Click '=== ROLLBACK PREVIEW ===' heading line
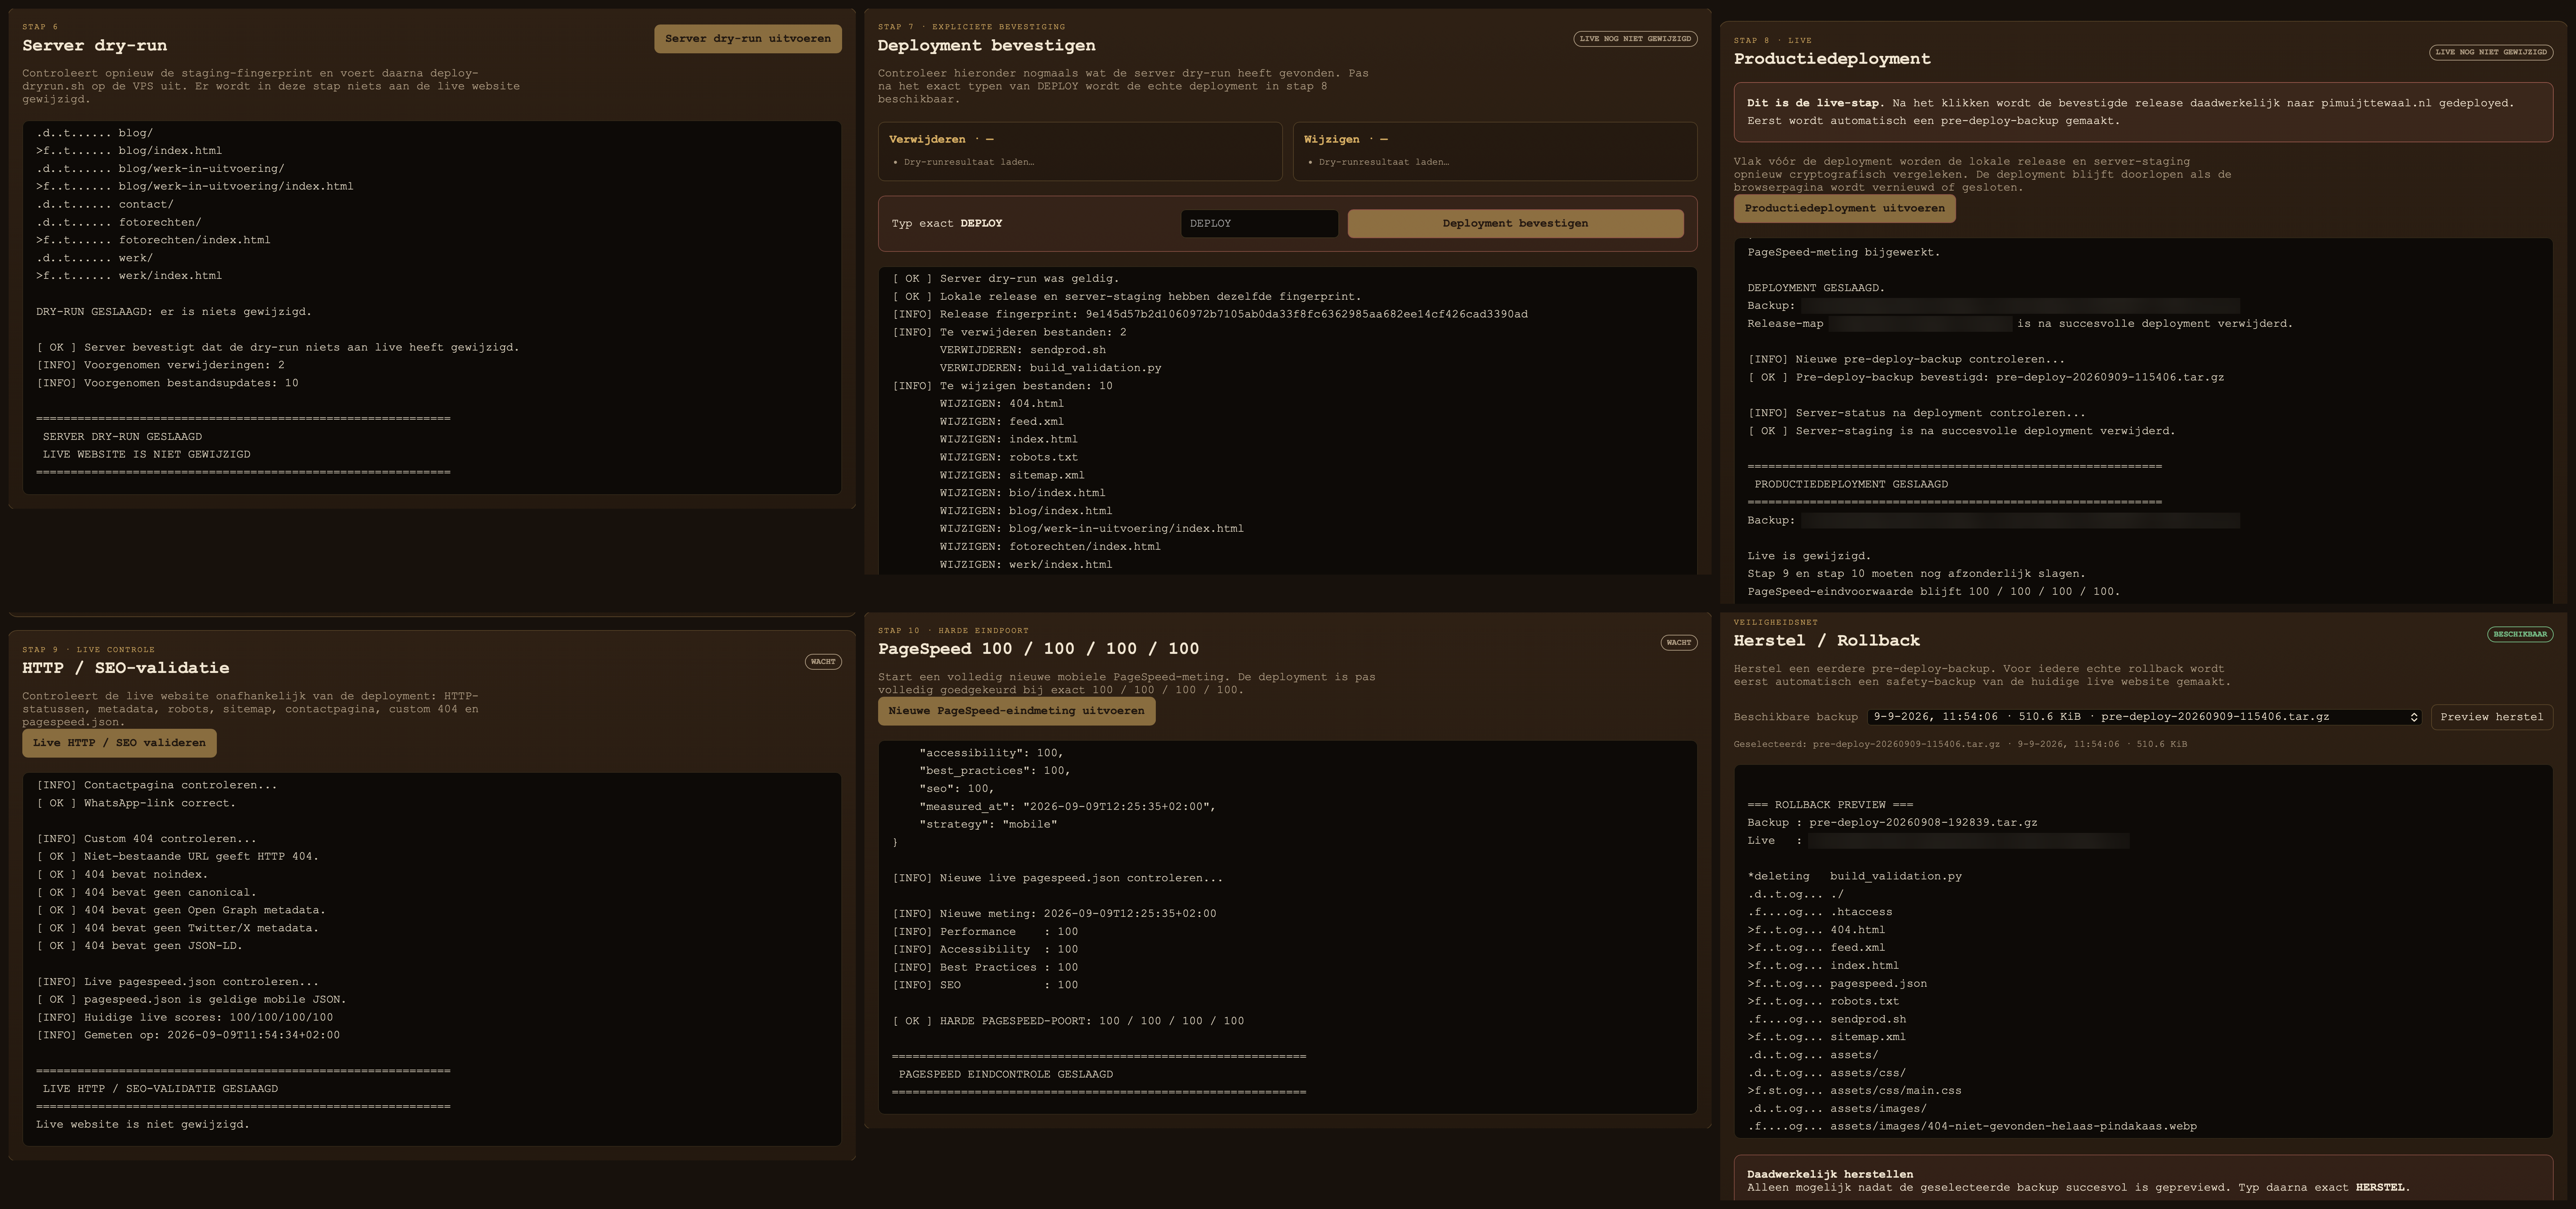This screenshot has width=2576, height=1209. pos(1830,805)
